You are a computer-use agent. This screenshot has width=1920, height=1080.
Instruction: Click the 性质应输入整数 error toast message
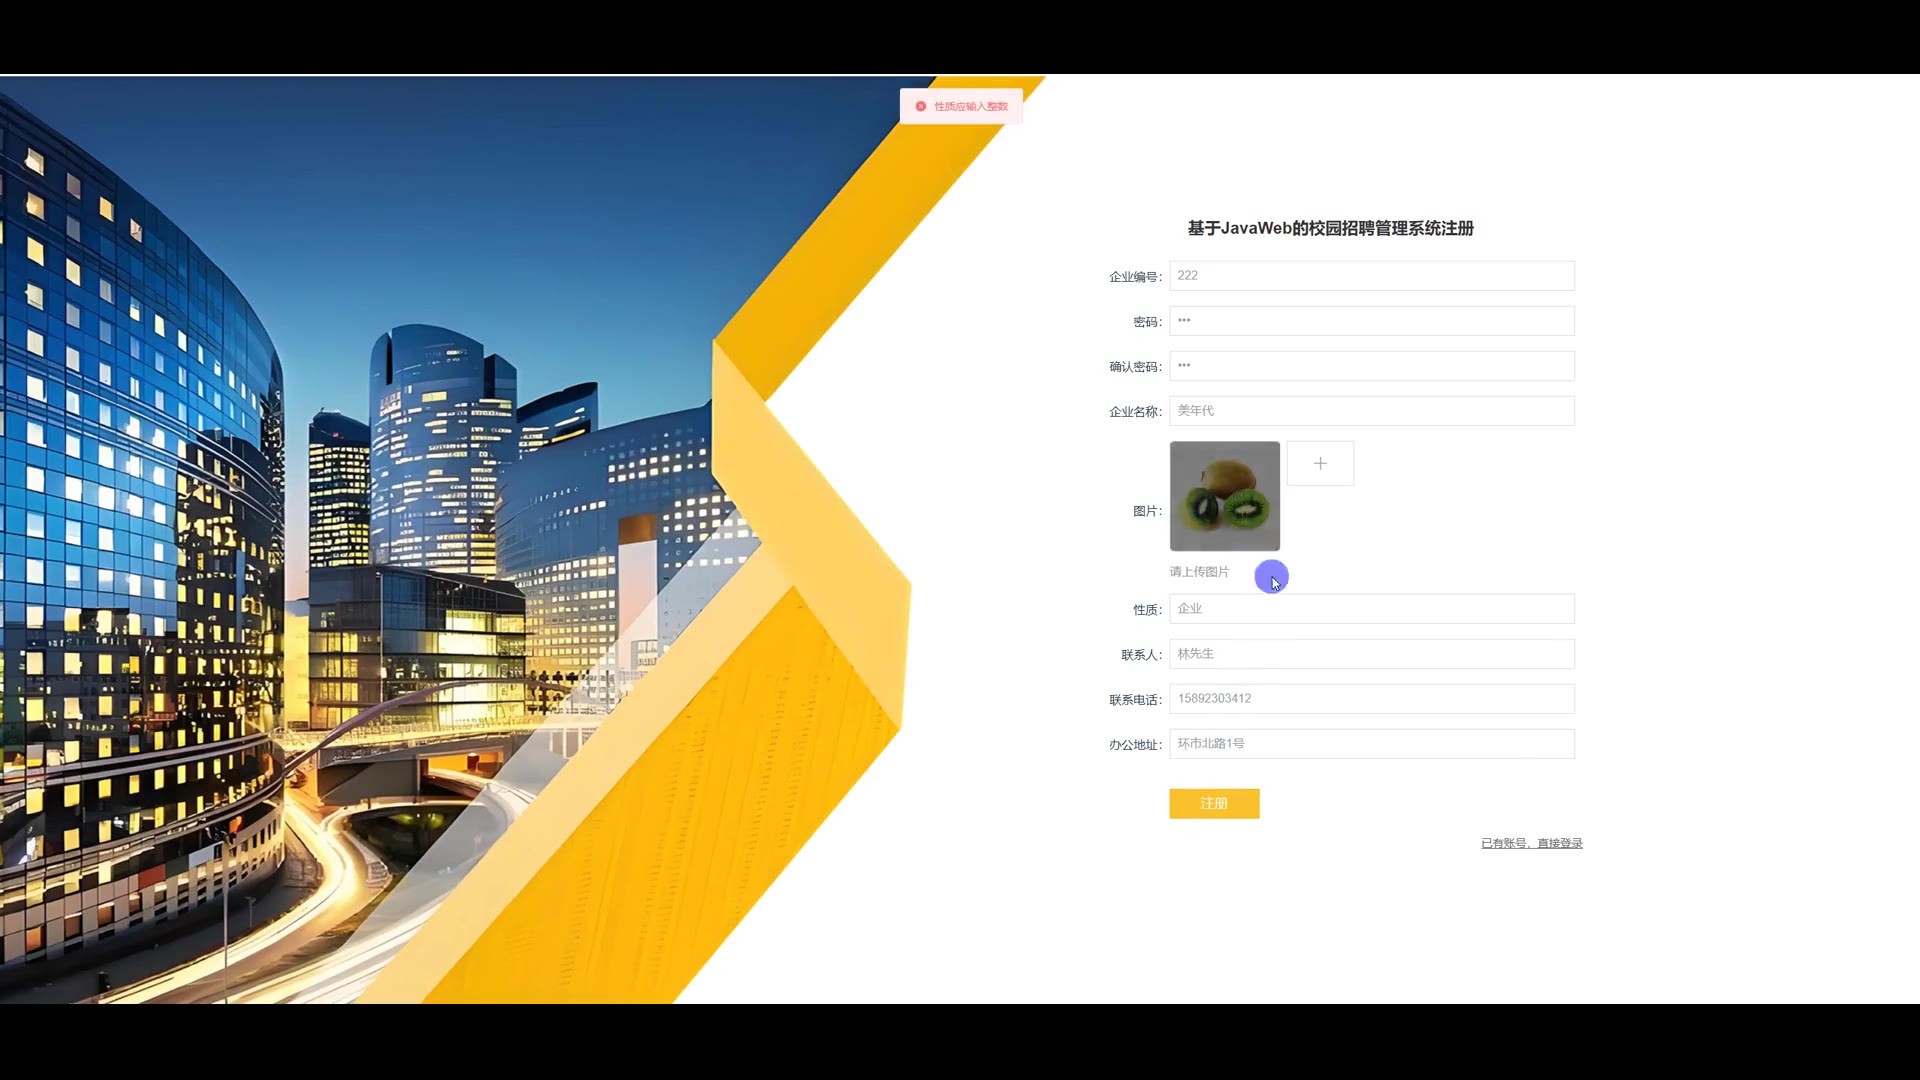970,106
